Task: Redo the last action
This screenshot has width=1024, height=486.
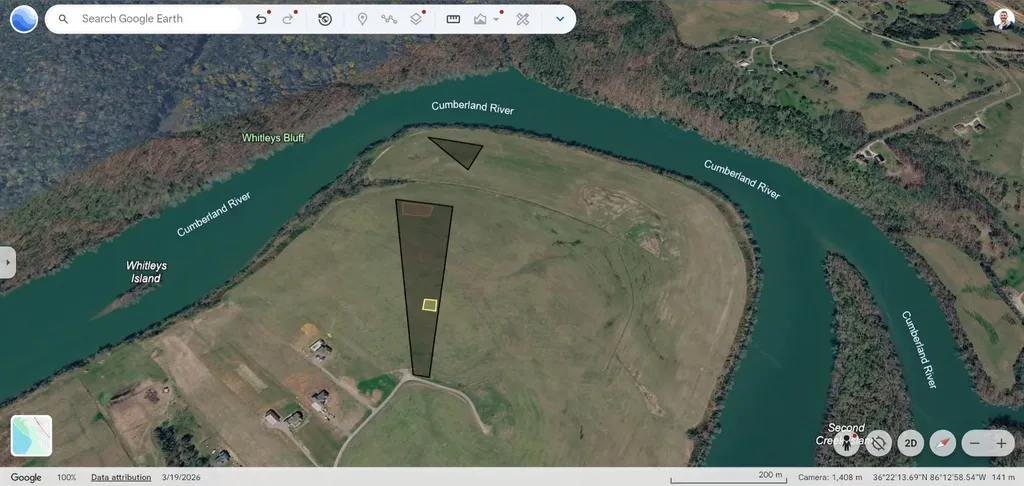Action: point(287,19)
